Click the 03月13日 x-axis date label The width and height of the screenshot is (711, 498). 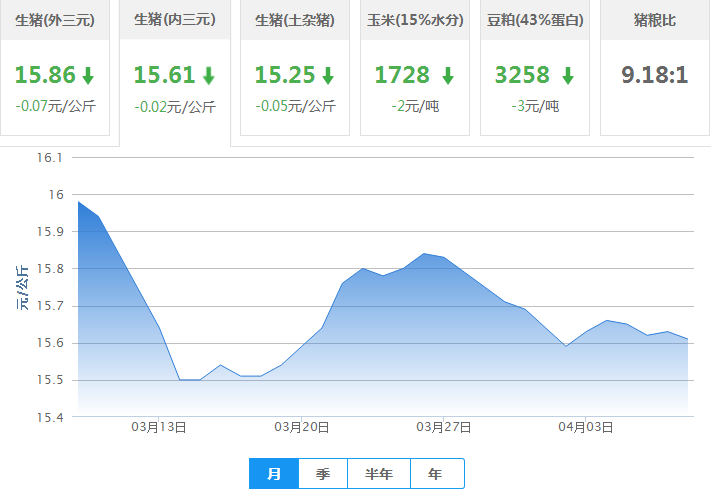click(x=159, y=427)
